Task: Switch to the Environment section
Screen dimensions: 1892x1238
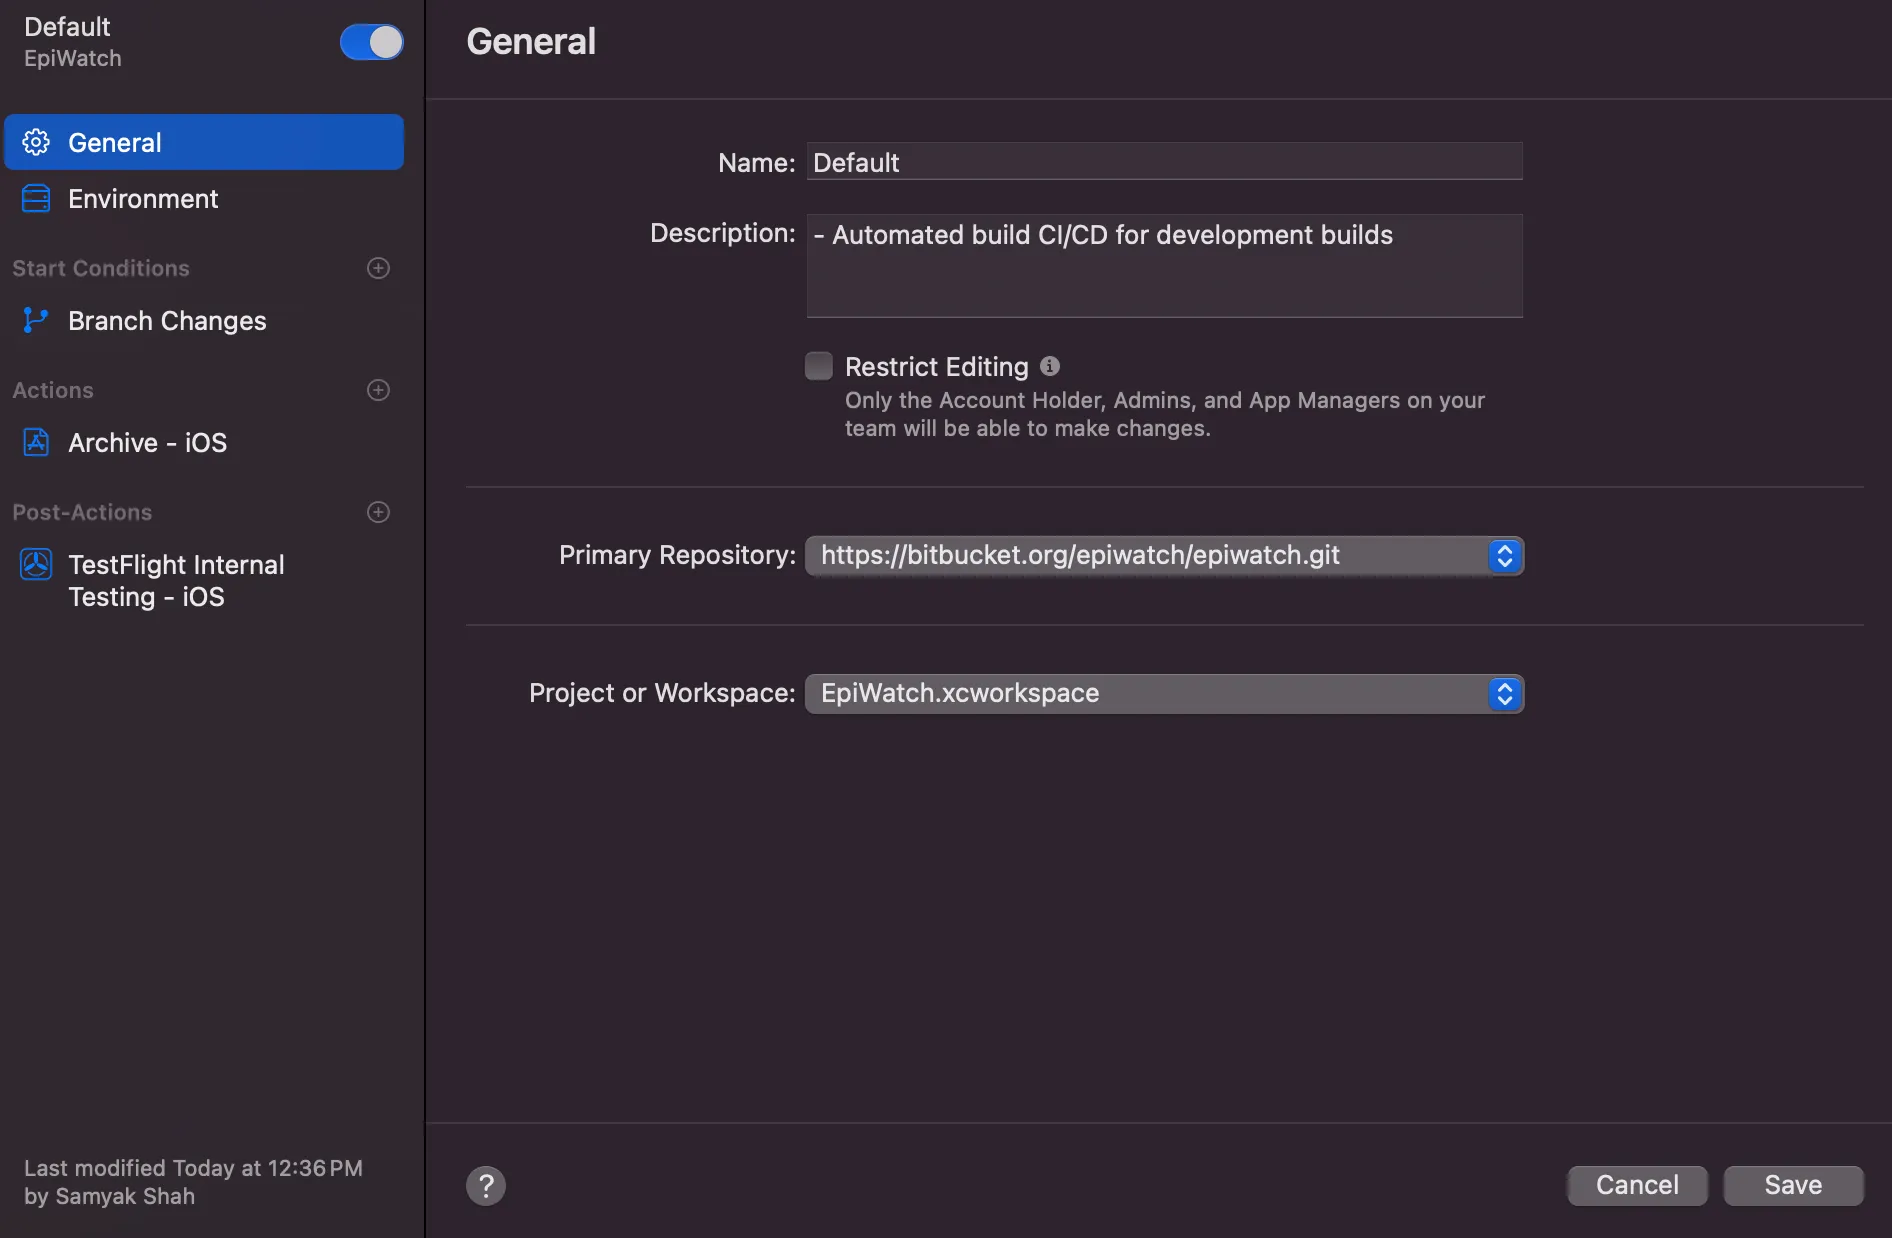Action: click(x=143, y=198)
